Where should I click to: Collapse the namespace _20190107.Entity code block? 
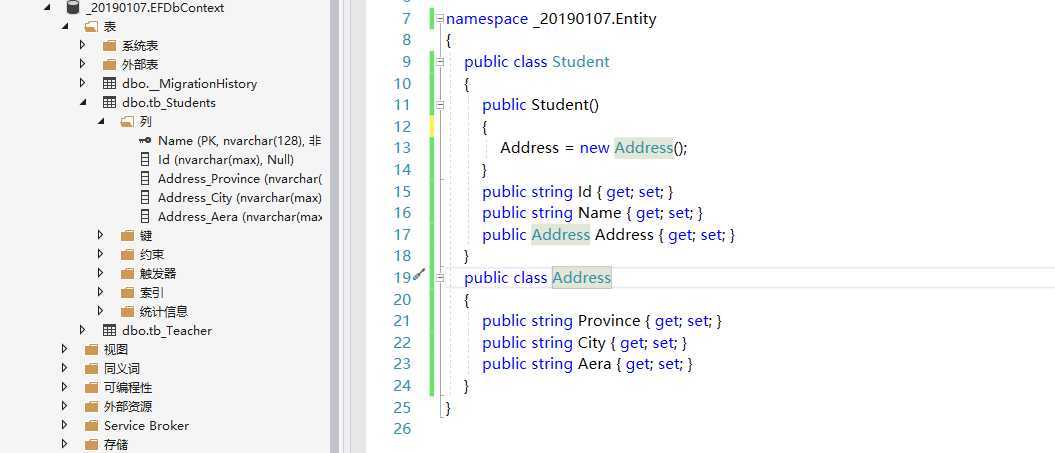439,18
